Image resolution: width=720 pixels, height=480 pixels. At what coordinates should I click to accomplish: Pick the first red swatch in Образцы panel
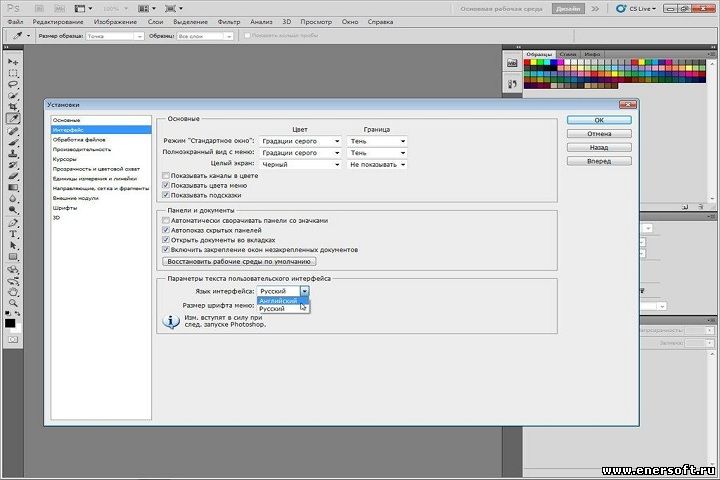click(527, 62)
